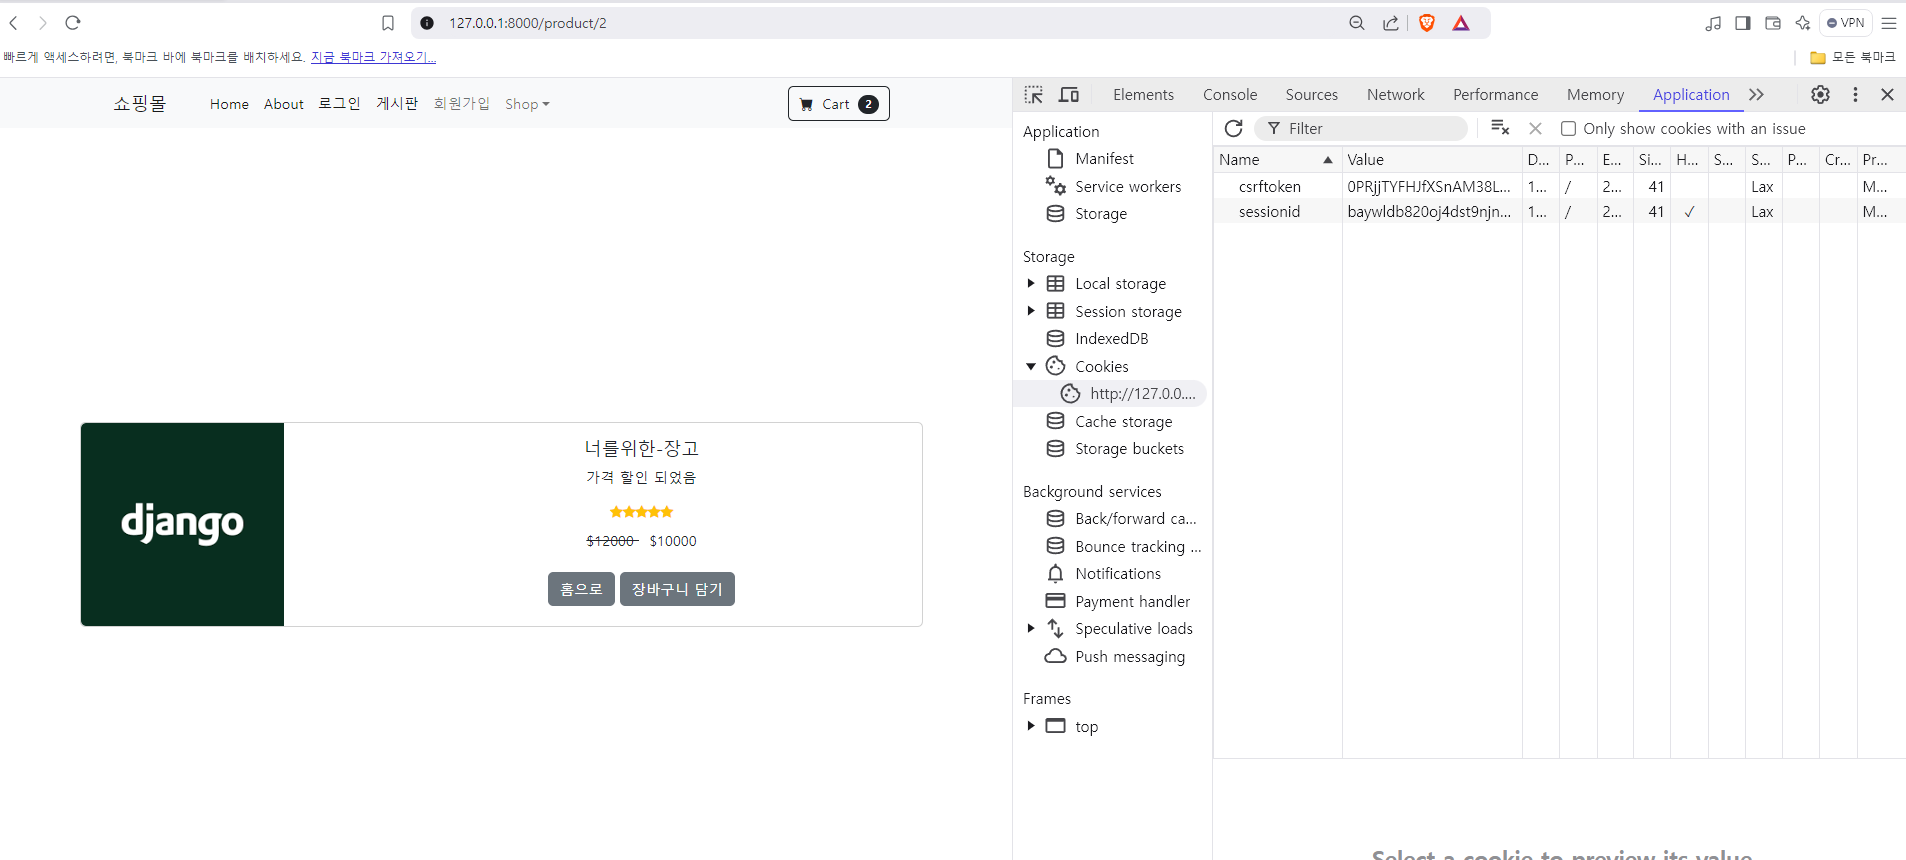Show more DevTools tabs chevron

1757,94
